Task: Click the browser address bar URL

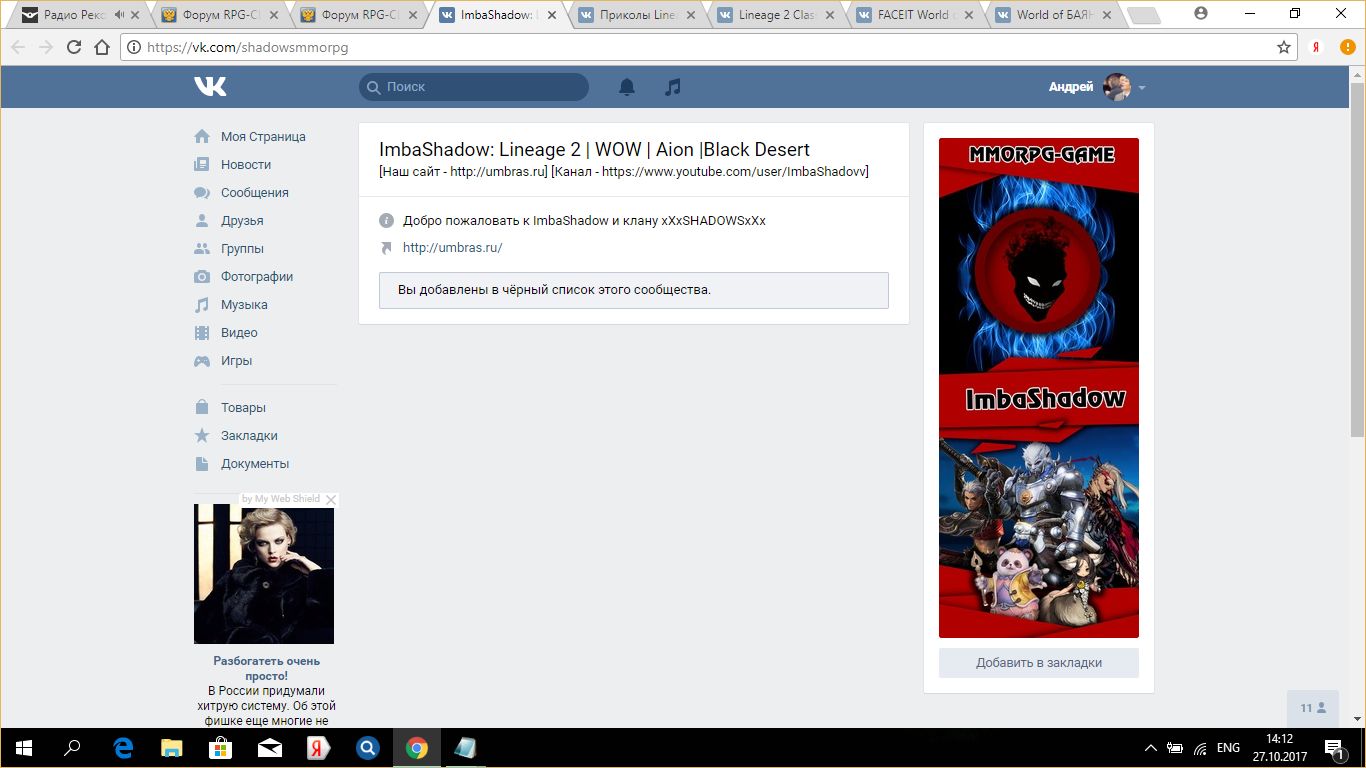Action: 248,47
